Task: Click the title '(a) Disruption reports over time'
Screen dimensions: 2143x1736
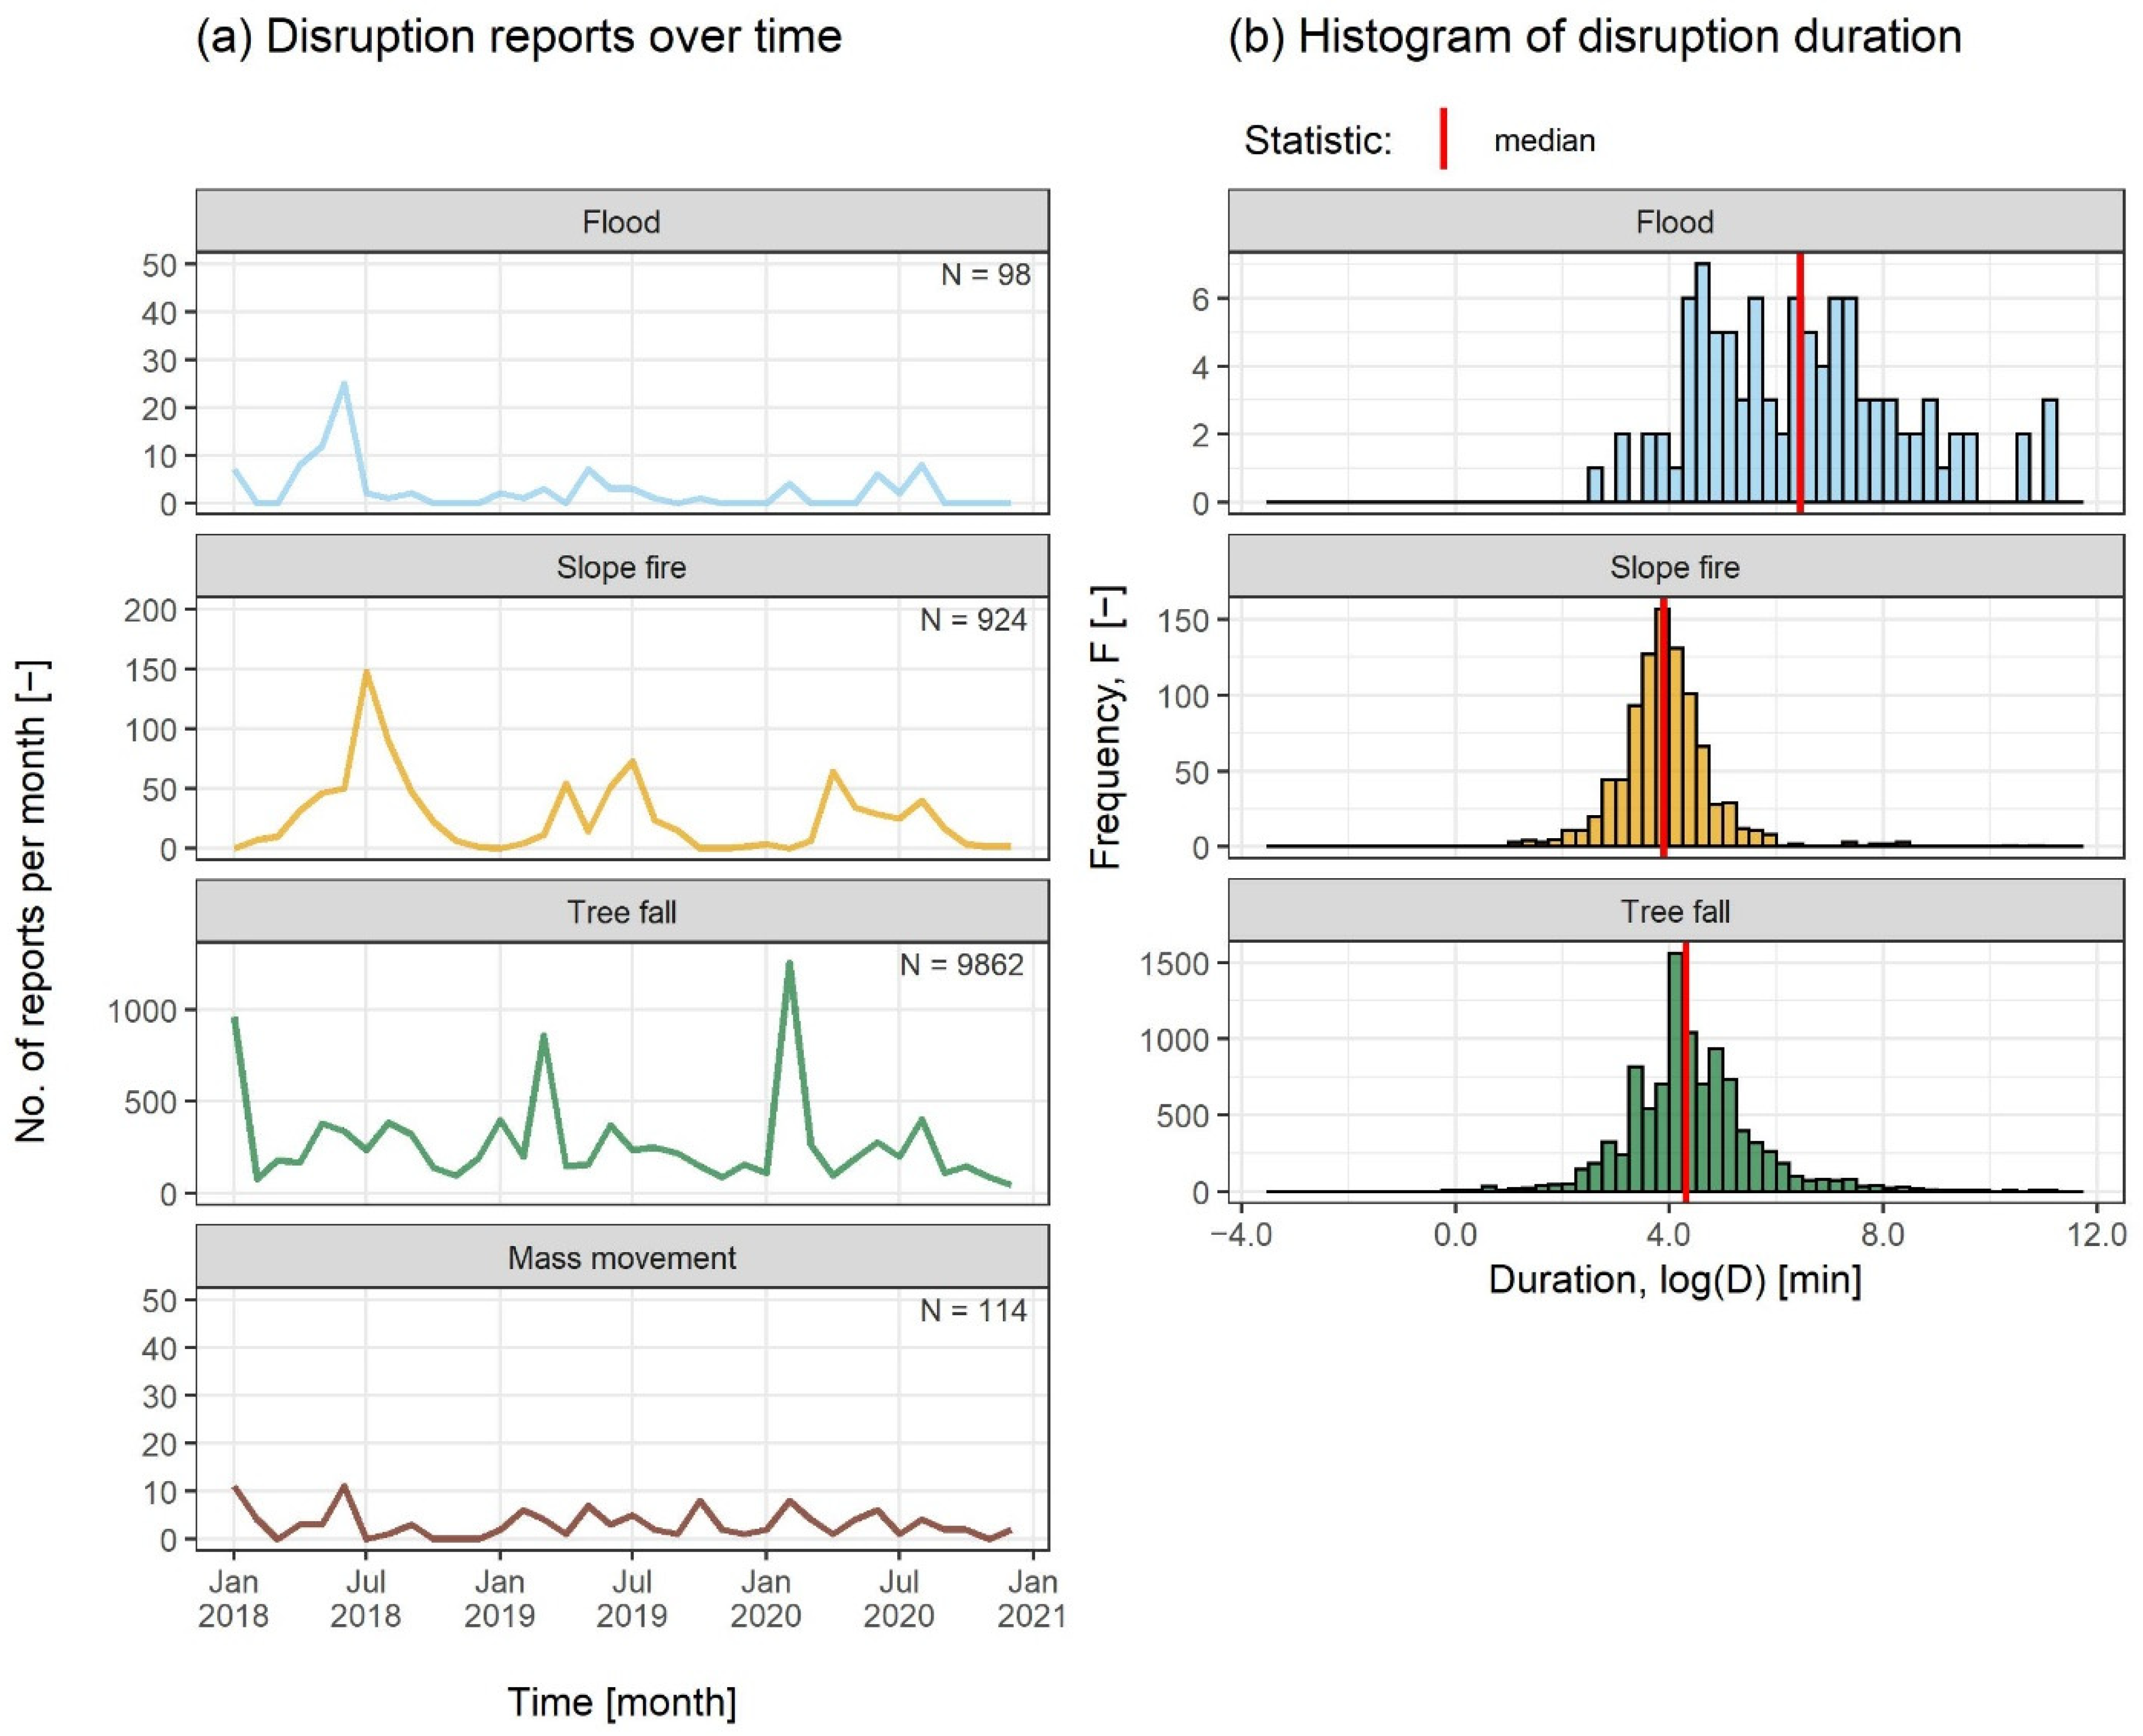Action: (x=519, y=37)
